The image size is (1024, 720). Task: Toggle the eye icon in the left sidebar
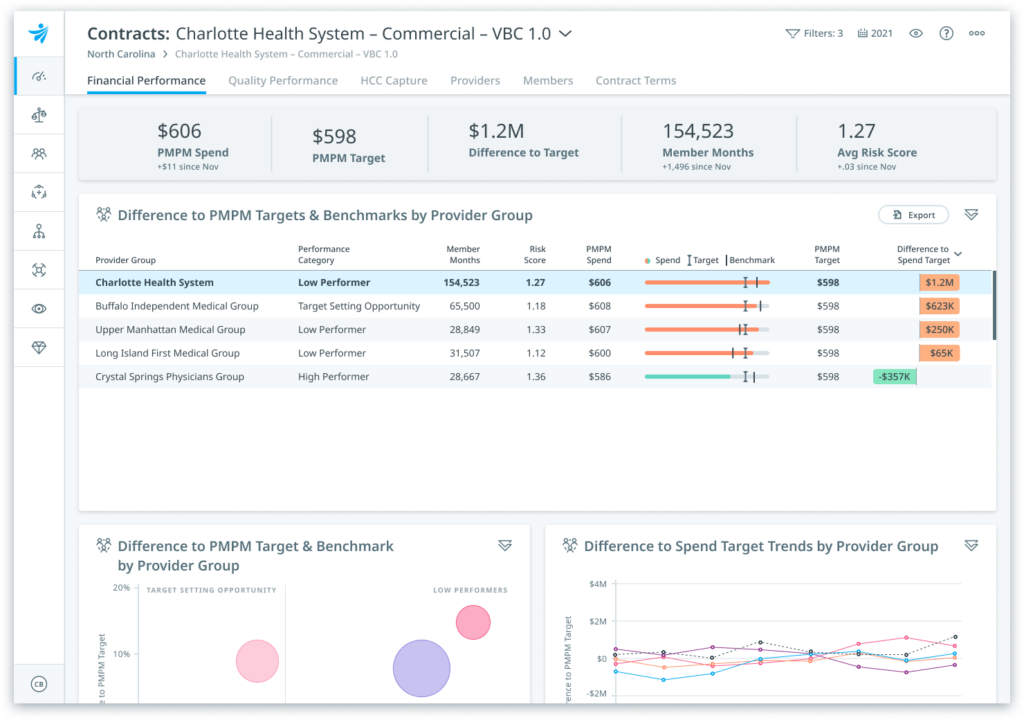(39, 309)
